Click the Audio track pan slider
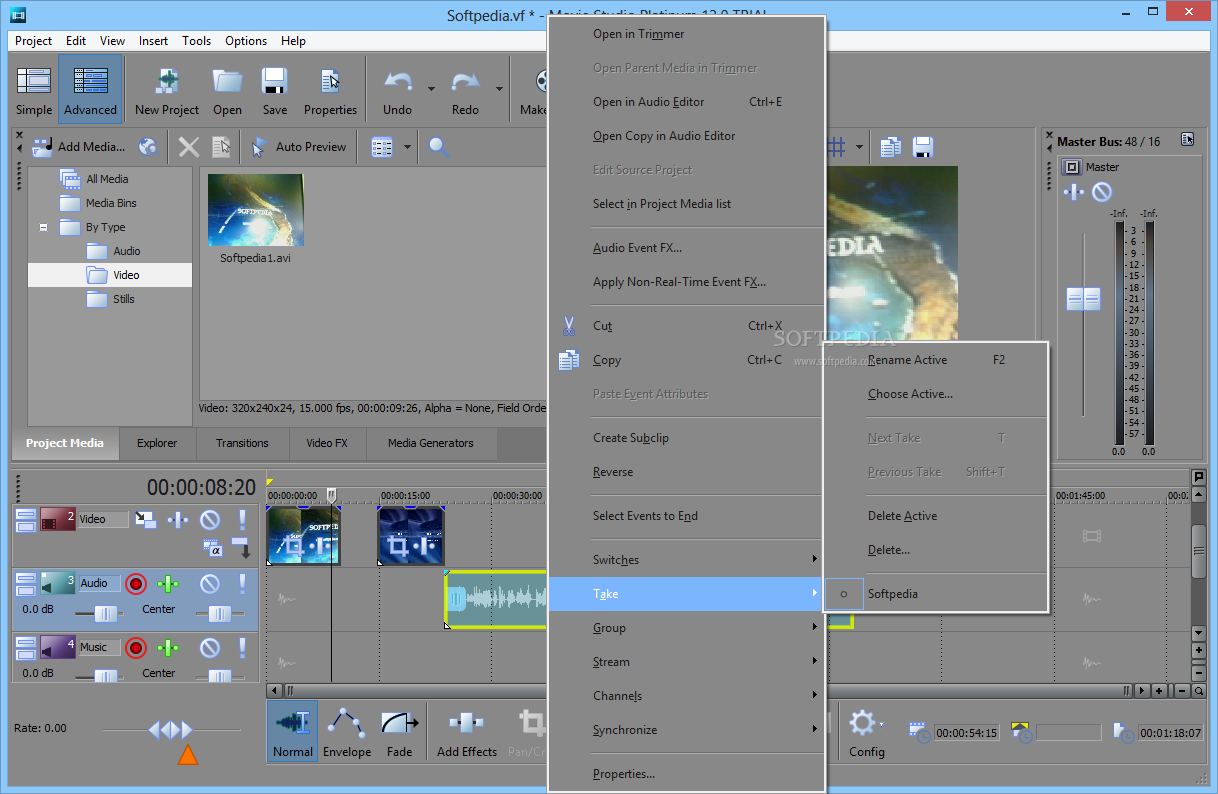 click(x=219, y=613)
